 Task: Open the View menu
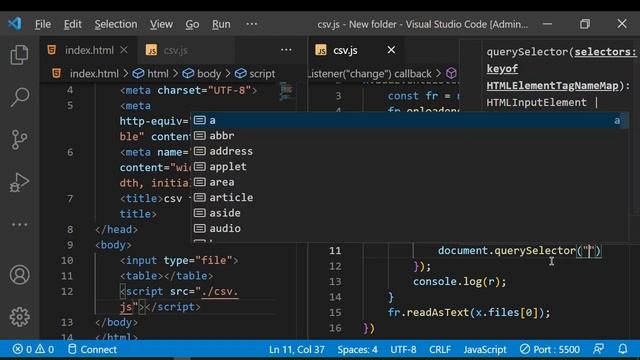pos(161,24)
